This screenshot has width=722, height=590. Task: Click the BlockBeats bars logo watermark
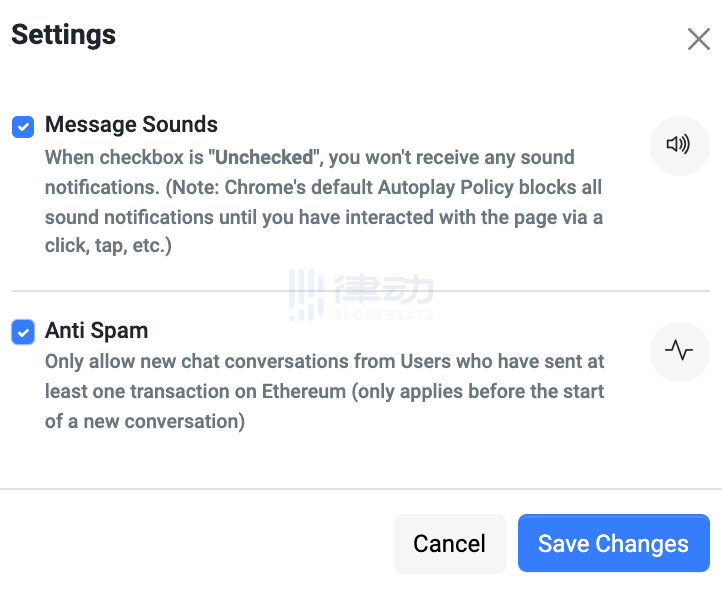304,294
